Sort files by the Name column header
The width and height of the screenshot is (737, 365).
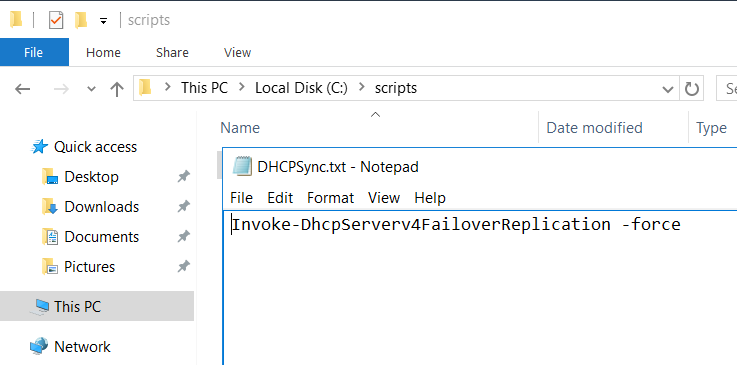240,128
